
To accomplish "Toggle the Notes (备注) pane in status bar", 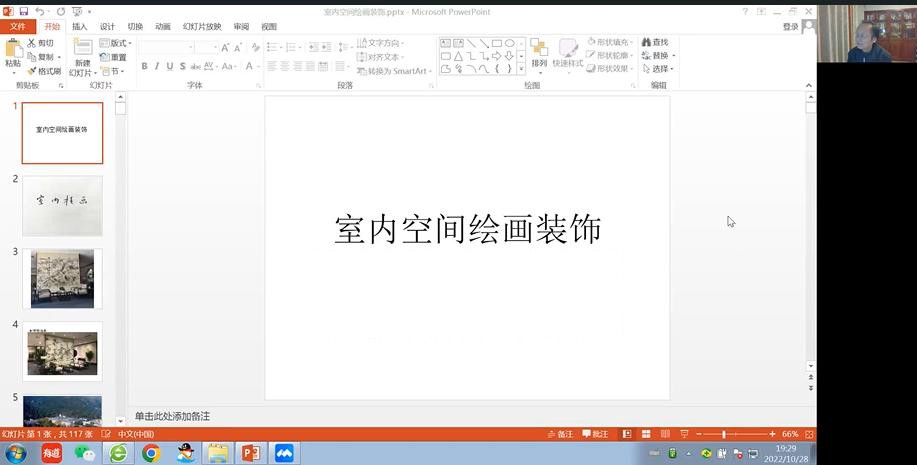I will (560, 434).
